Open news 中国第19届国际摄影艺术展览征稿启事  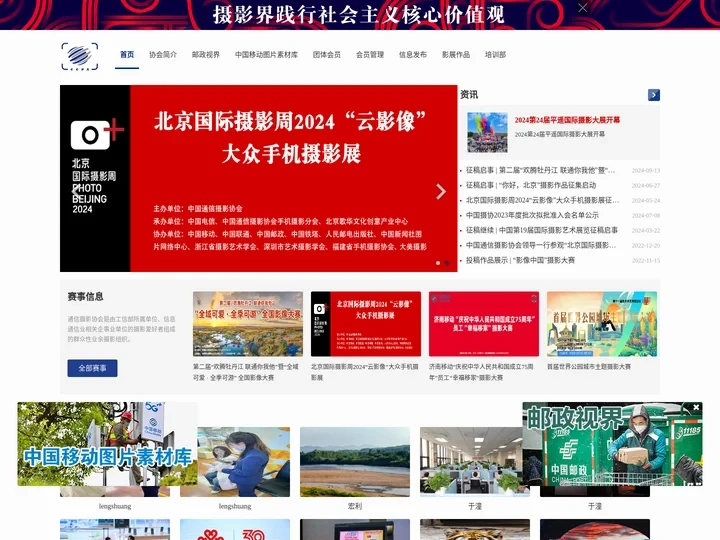tap(542, 230)
